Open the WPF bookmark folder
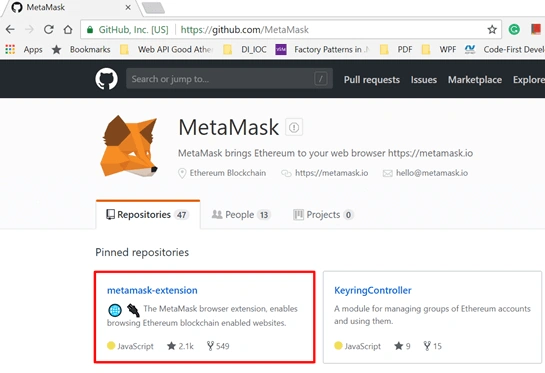Screen dimensions: 545x373 439,50
